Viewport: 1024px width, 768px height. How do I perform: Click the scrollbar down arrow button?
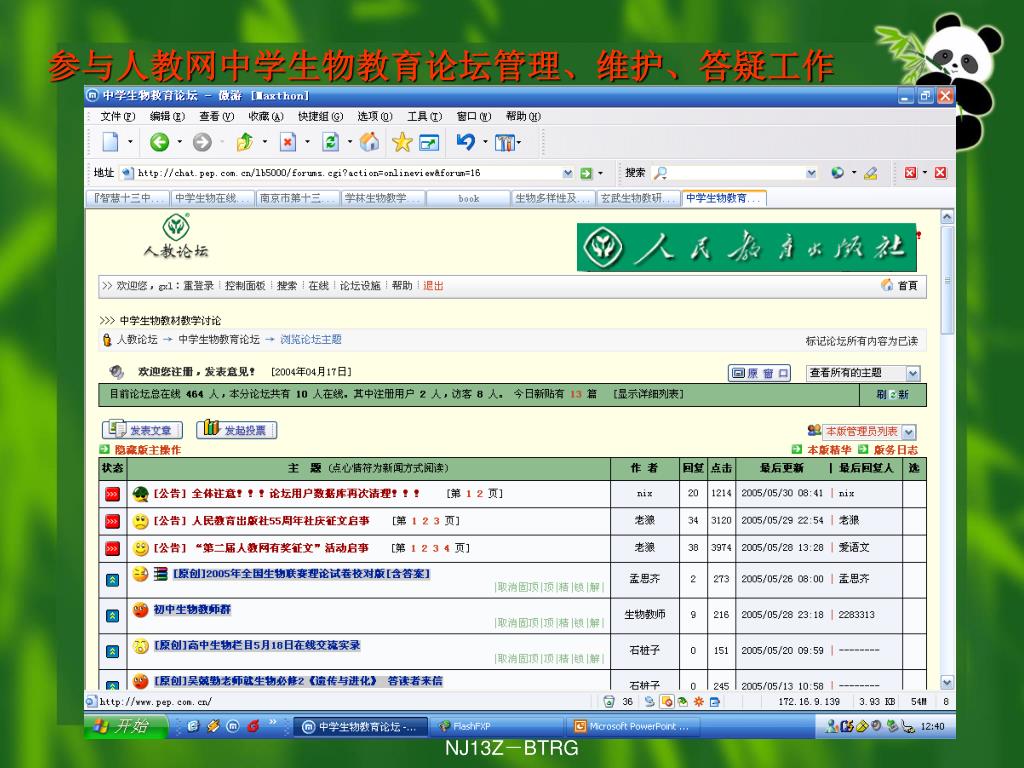pyautogui.click(x=947, y=682)
